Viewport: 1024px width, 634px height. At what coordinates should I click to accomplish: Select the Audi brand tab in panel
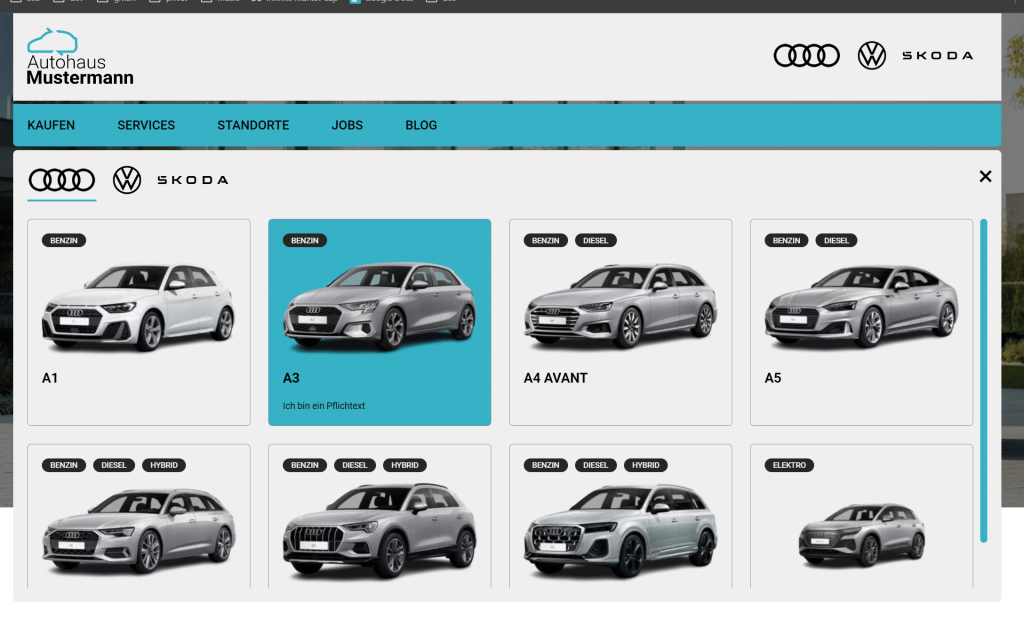click(x=62, y=180)
